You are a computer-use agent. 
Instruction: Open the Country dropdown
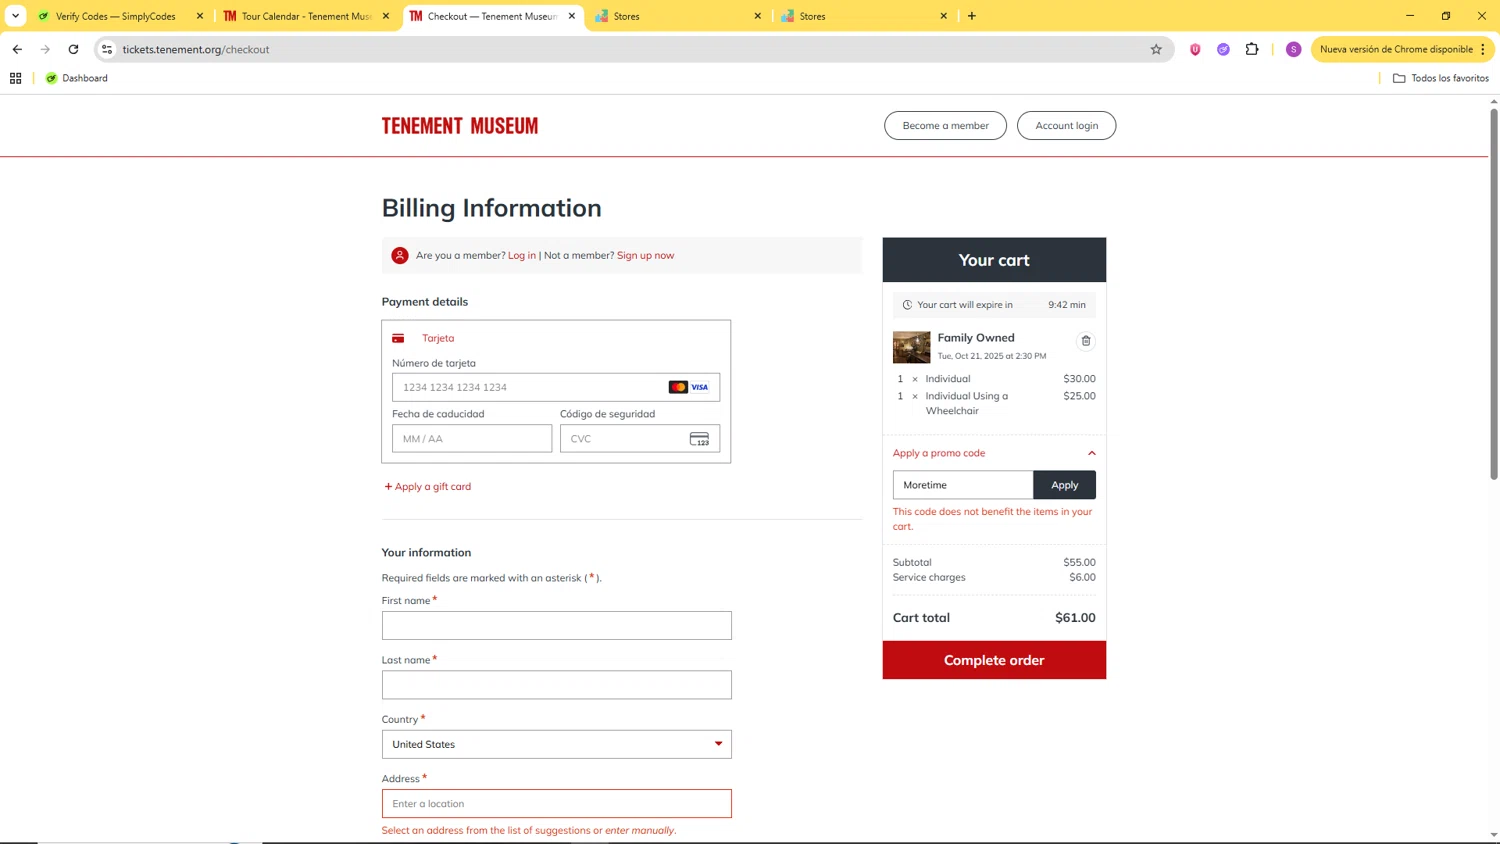tap(556, 744)
